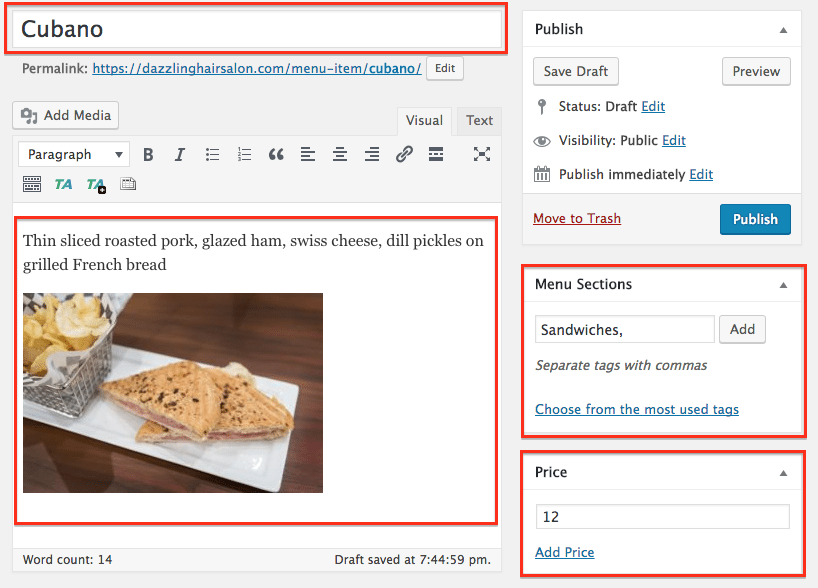Choose from the most used tags
The image size is (818, 588).
(x=637, y=409)
